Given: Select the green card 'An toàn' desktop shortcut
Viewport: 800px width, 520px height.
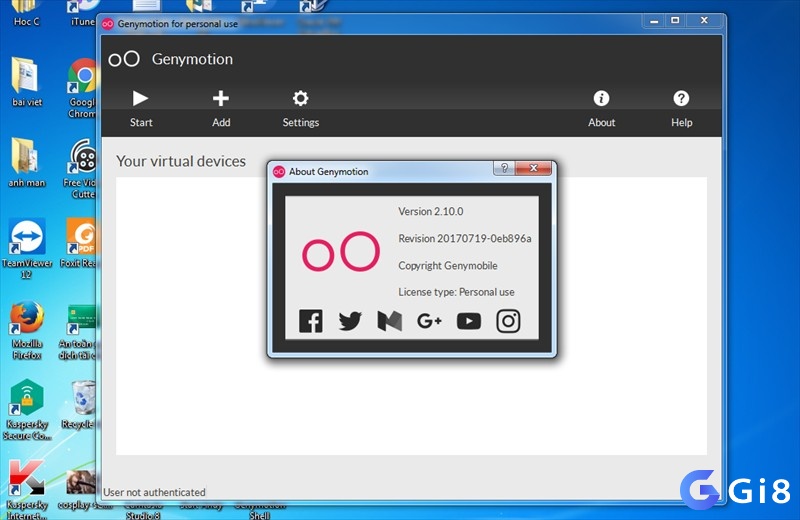Looking at the screenshot, I should 81,332.
